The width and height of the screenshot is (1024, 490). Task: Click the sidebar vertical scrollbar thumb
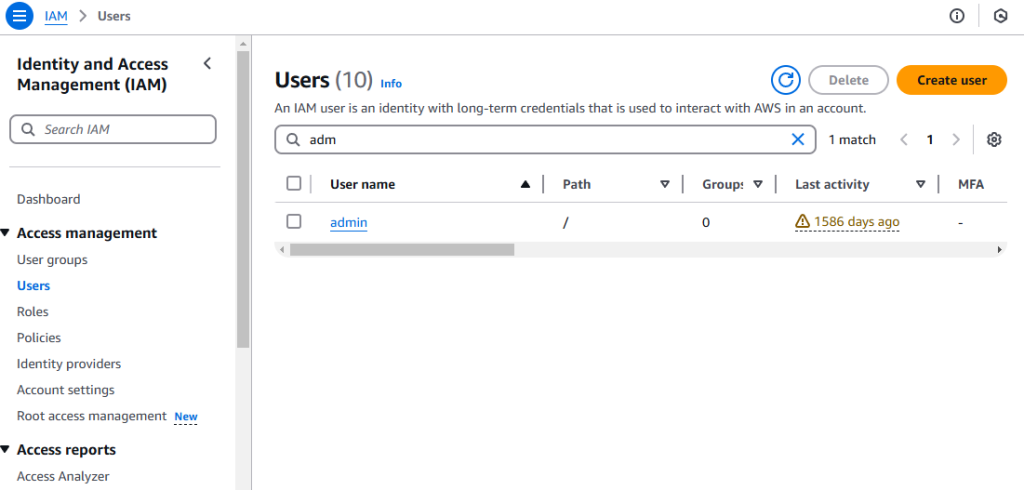243,199
